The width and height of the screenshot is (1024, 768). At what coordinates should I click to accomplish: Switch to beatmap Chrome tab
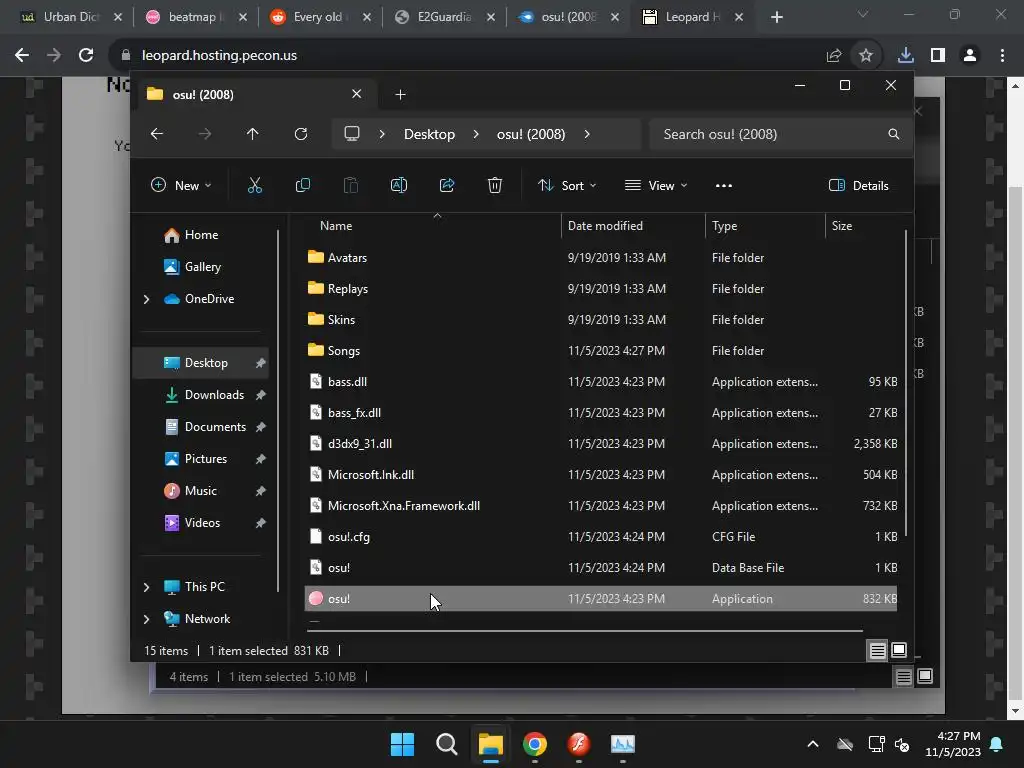(x=195, y=17)
